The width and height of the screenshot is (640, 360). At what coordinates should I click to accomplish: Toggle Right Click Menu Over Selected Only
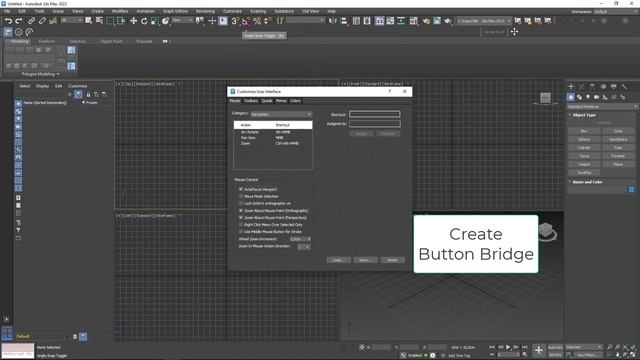tap(241, 224)
